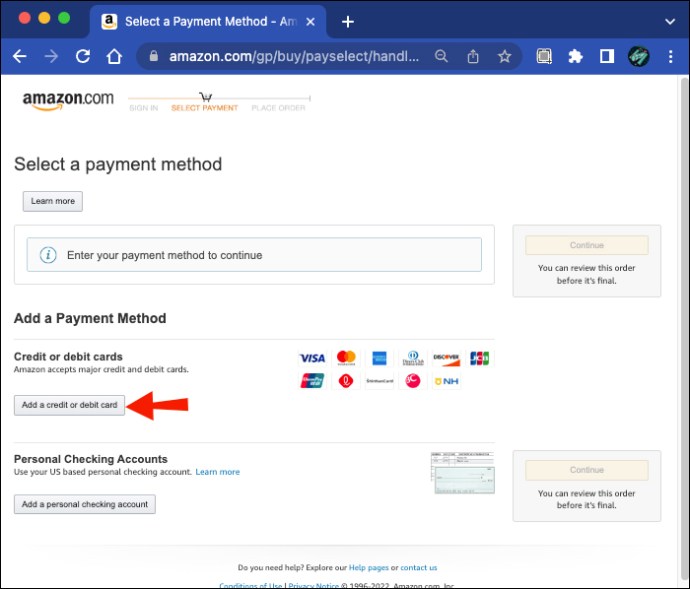
Task: Click the lock icon in address bar
Action: coord(154,56)
